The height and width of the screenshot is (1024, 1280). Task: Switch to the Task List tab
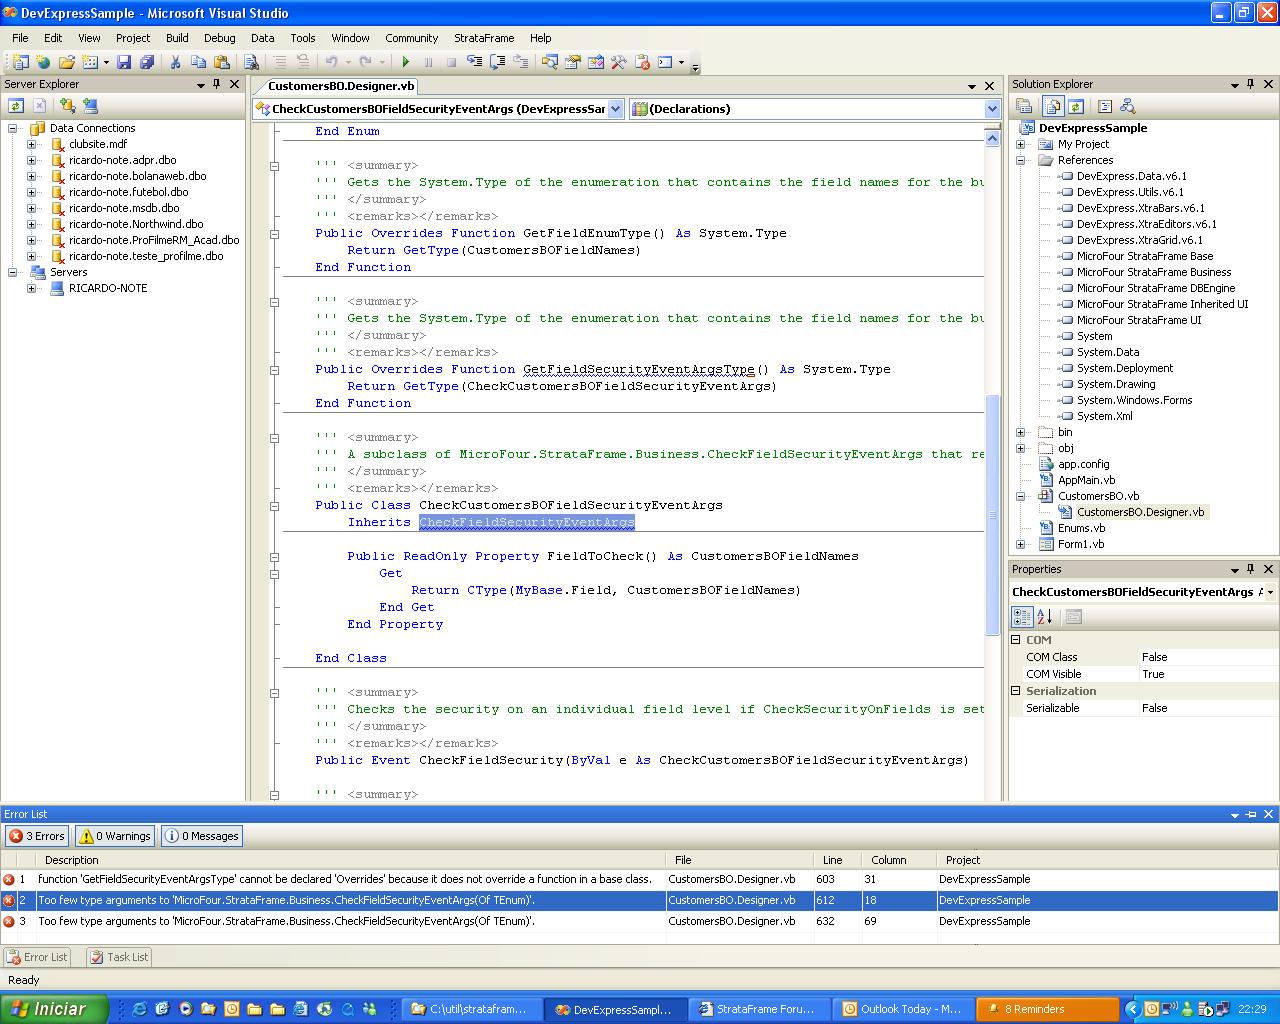pos(119,957)
